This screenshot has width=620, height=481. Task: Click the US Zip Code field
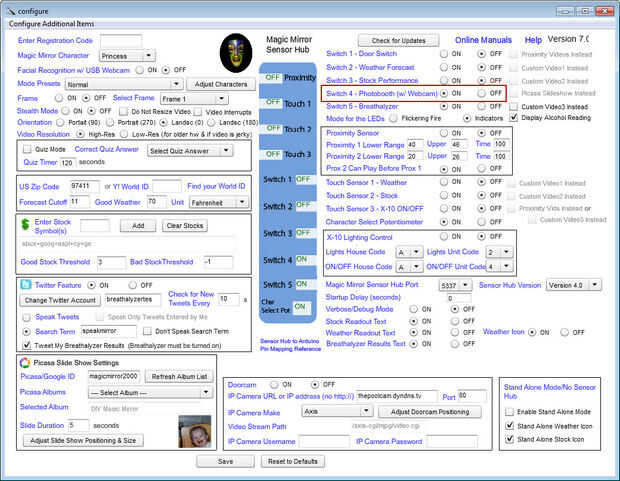pos(84,186)
